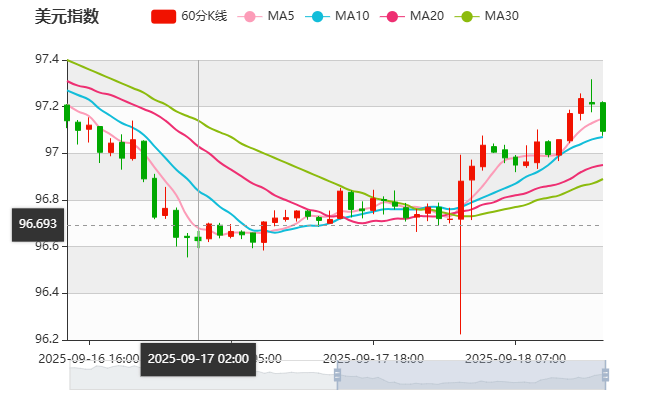Viewport: 670px width, 400px height.
Task: Click the MA10 cyan legend marker
Action: point(316,16)
